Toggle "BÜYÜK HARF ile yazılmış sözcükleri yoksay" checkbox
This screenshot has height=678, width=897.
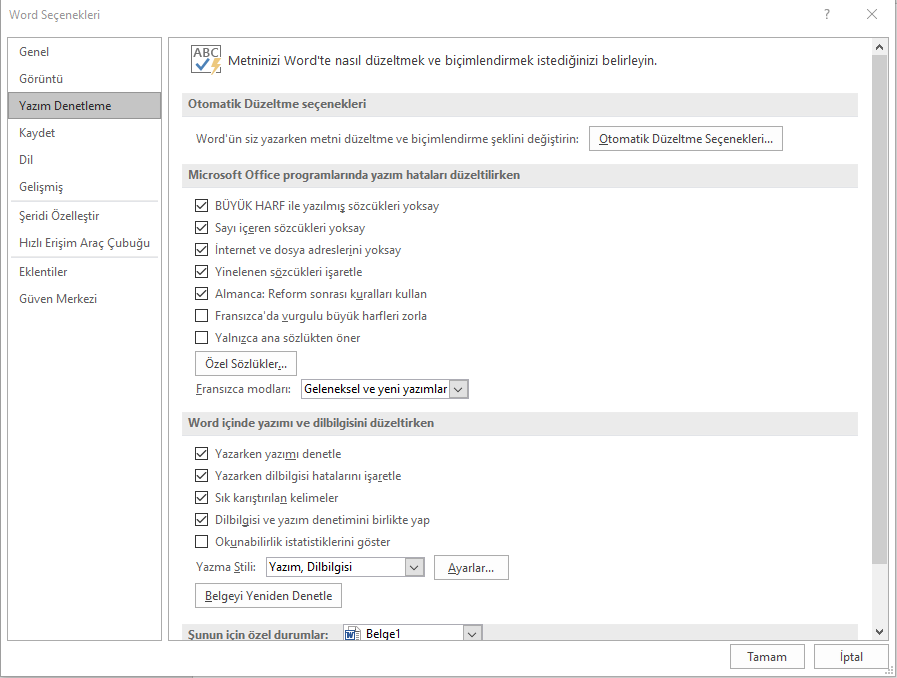point(202,206)
